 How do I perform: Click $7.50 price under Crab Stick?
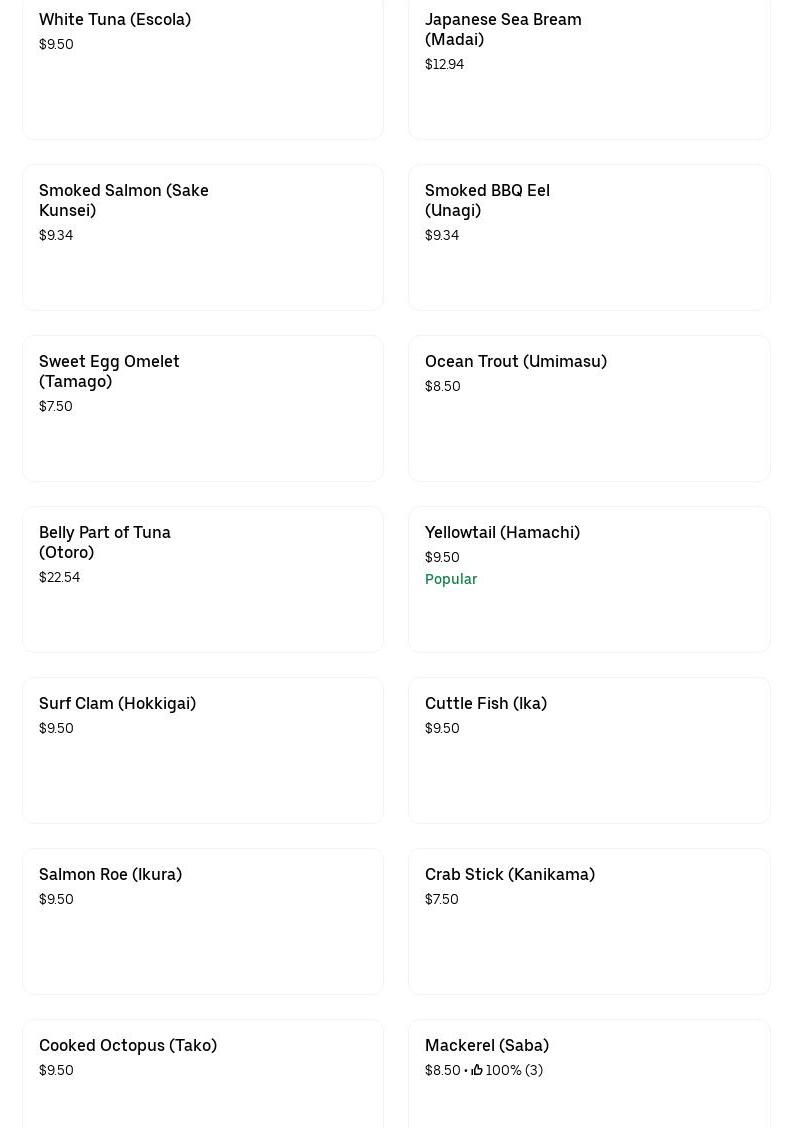click(x=442, y=899)
